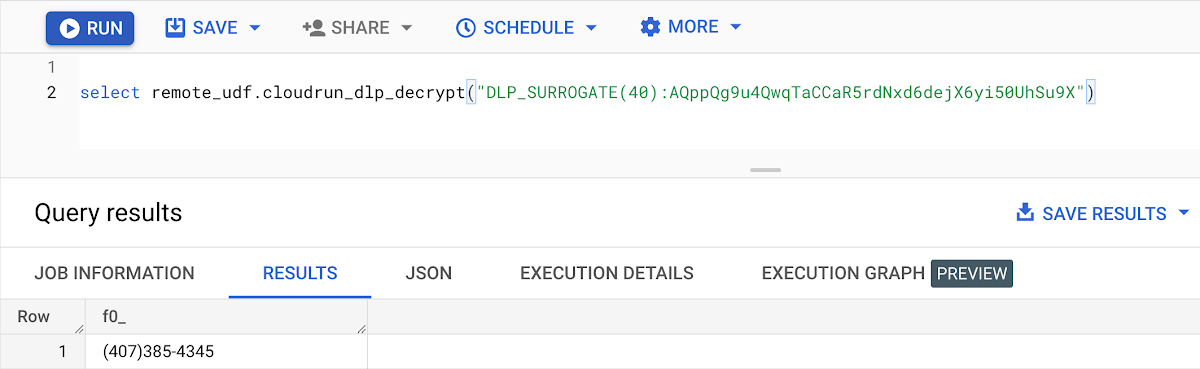Screen dimensions: 1200x369
Task: Click the select keyword in query
Action: (x=110, y=94)
